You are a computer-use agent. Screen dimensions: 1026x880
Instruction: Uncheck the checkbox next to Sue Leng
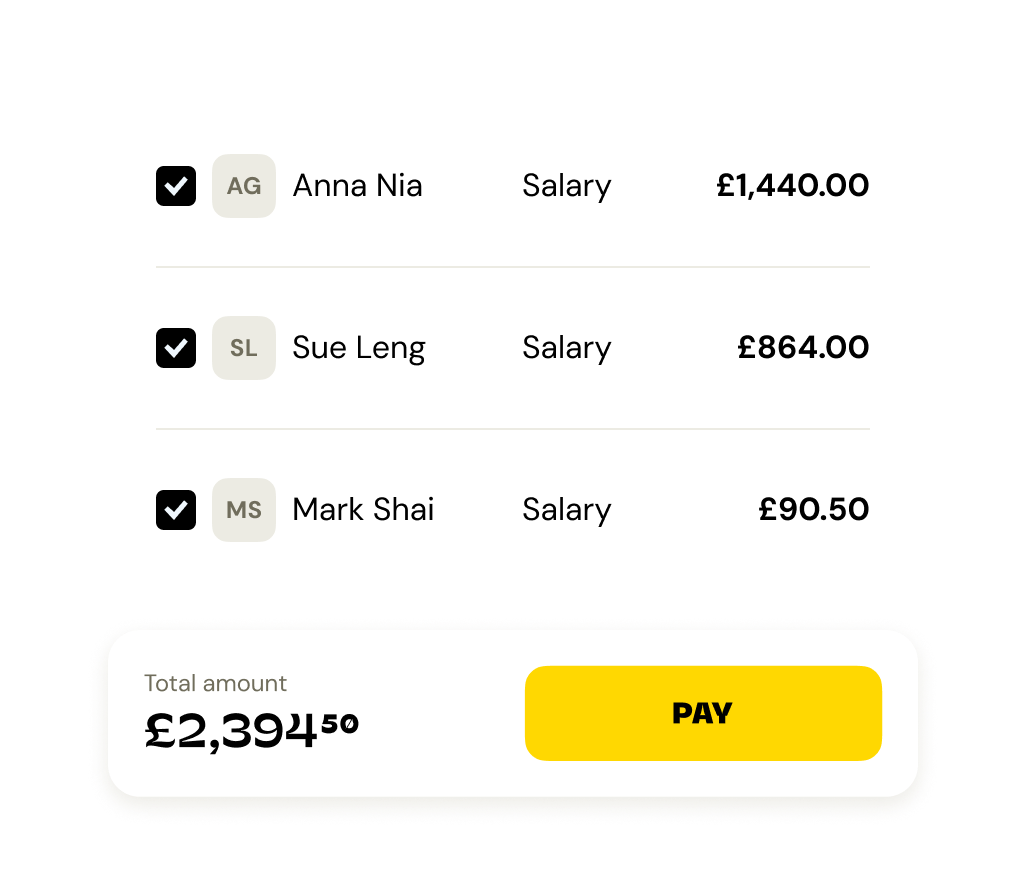coord(176,348)
